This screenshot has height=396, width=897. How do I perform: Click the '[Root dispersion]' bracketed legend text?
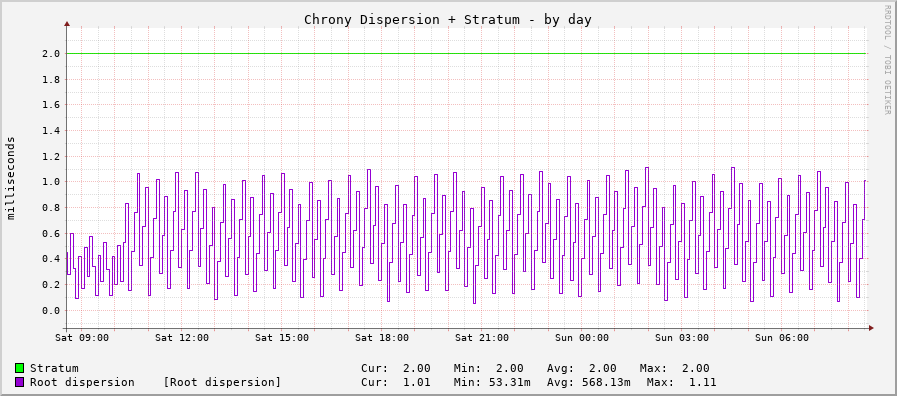(x=222, y=382)
